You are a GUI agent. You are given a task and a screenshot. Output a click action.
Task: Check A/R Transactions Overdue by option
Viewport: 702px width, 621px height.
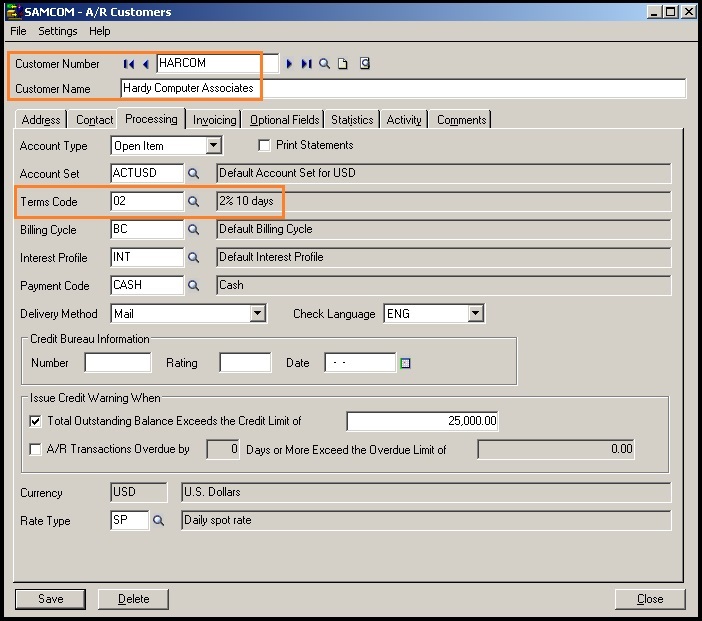(37, 449)
